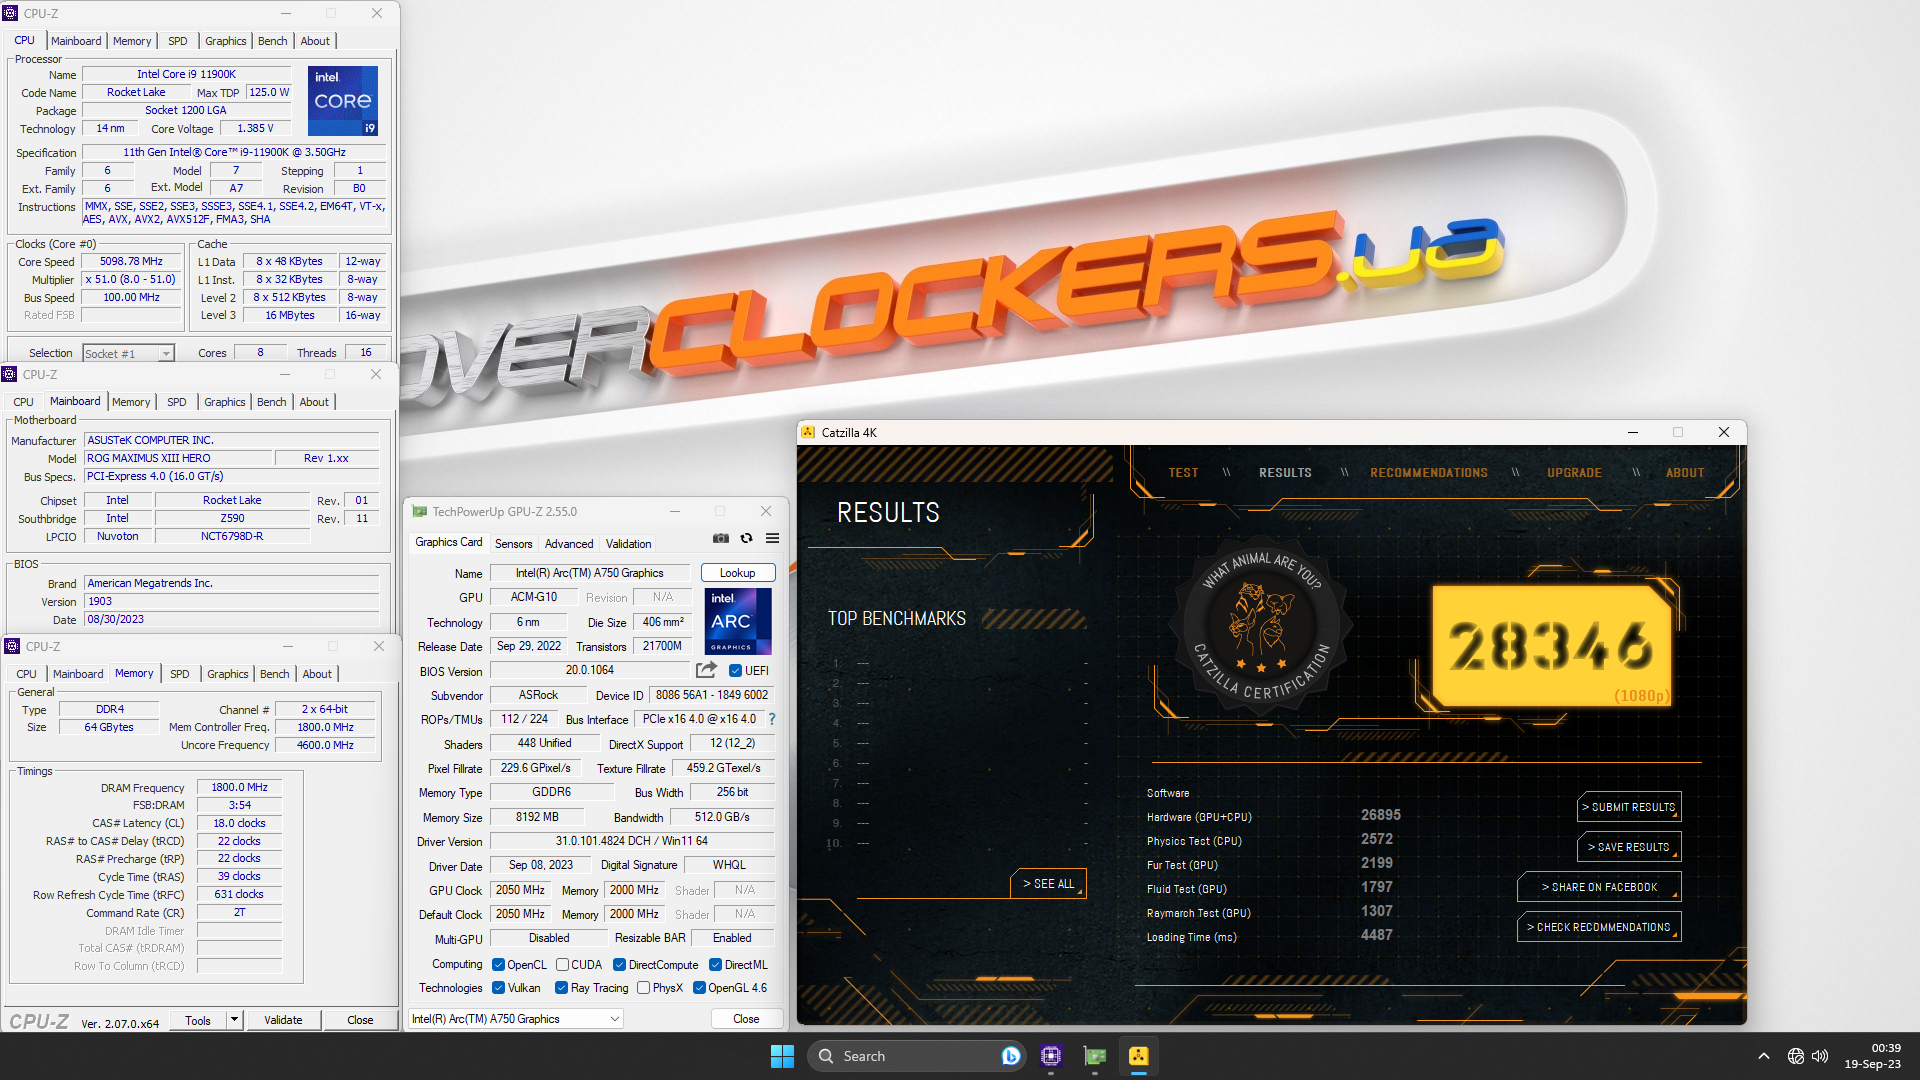Open the UPGRADE tab in Catzilla
The width and height of the screenshot is (1920, 1080).
tap(1574, 473)
